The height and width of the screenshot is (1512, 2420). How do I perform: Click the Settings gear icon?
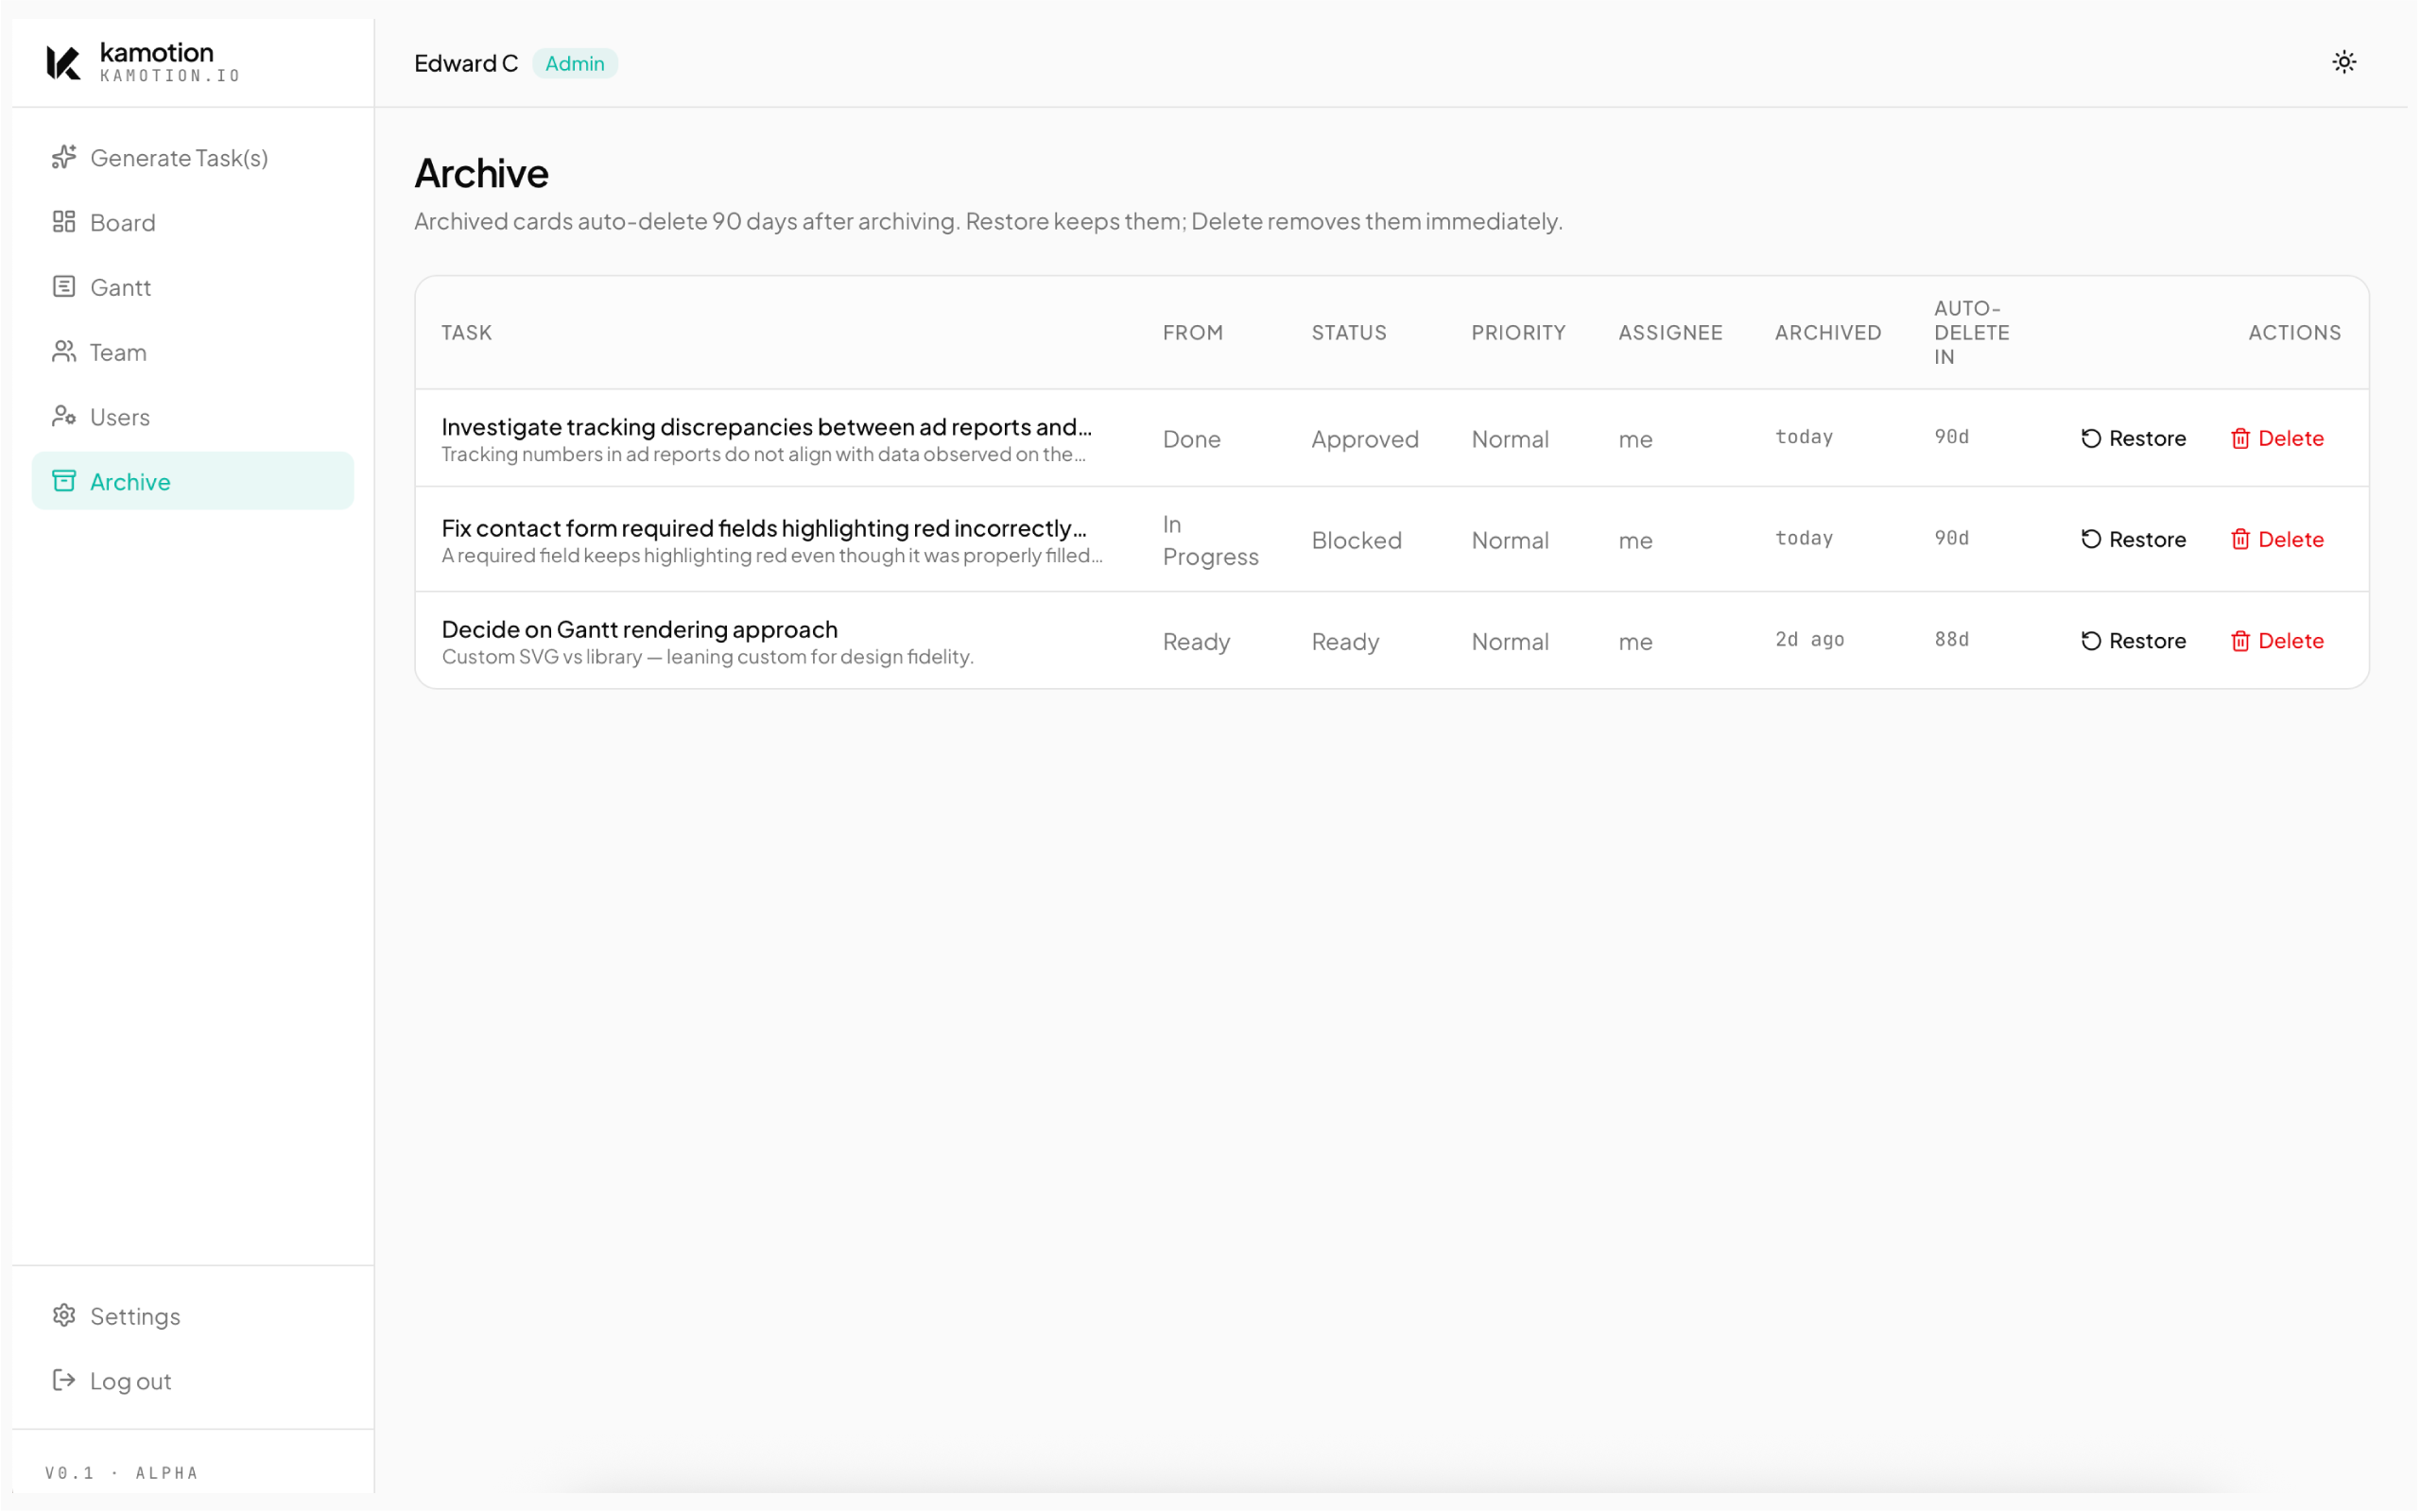click(x=64, y=1315)
